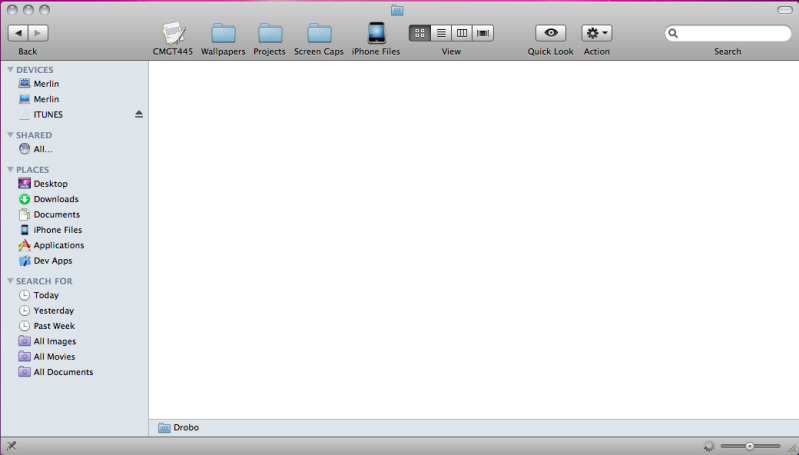799x455 pixels.
Task: Click the green Downloads arrow icon
Action: click(24, 199)
